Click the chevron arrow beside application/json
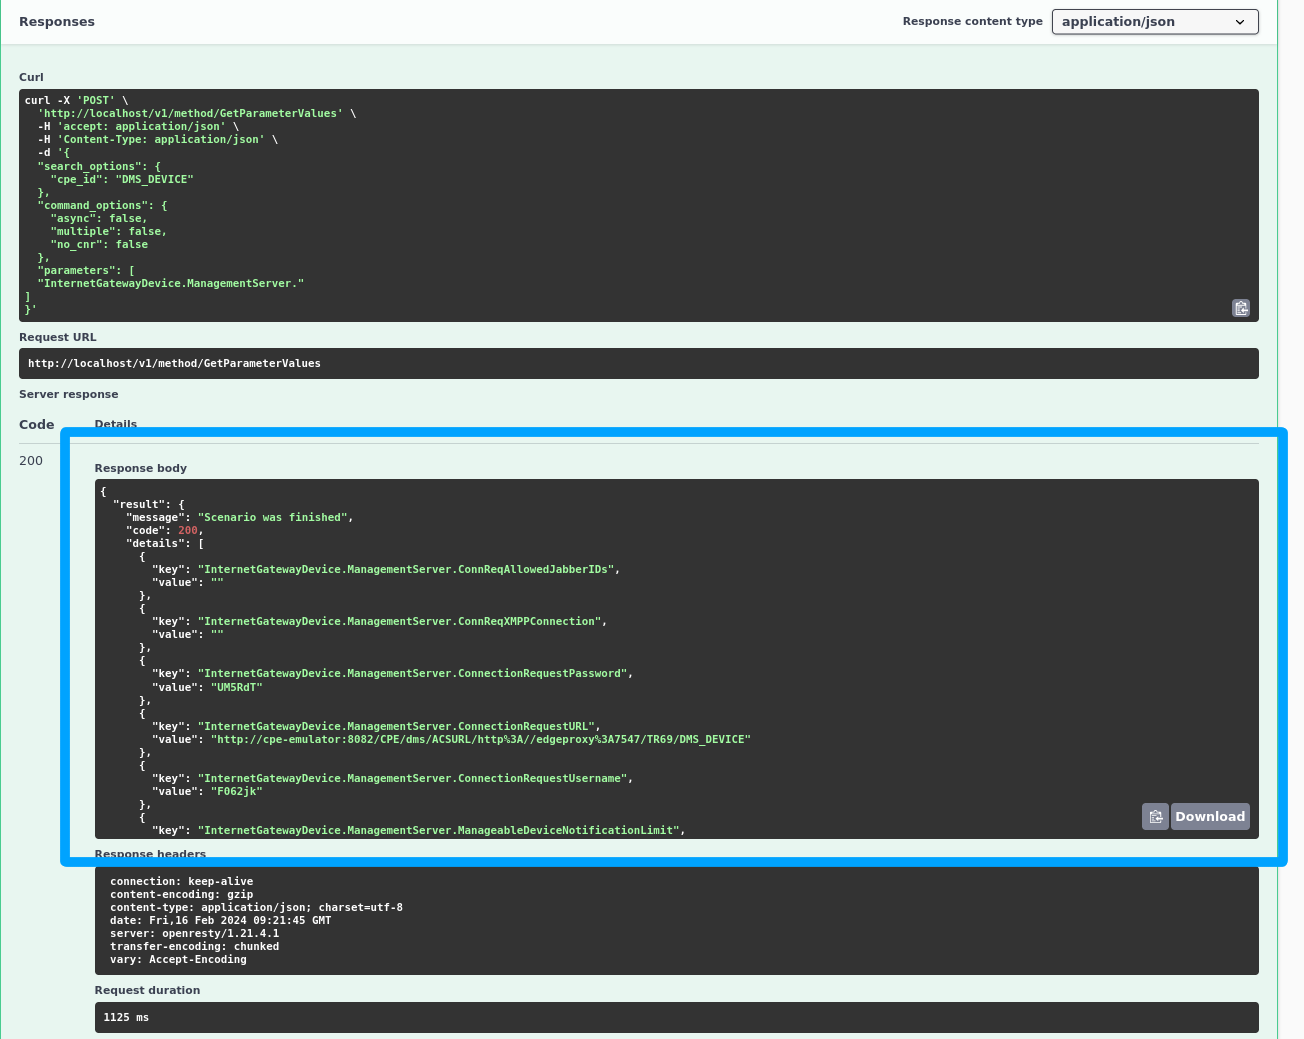Viewport: 1304px width, 1039px height. pyautogui.click(x=1240, y=22)
